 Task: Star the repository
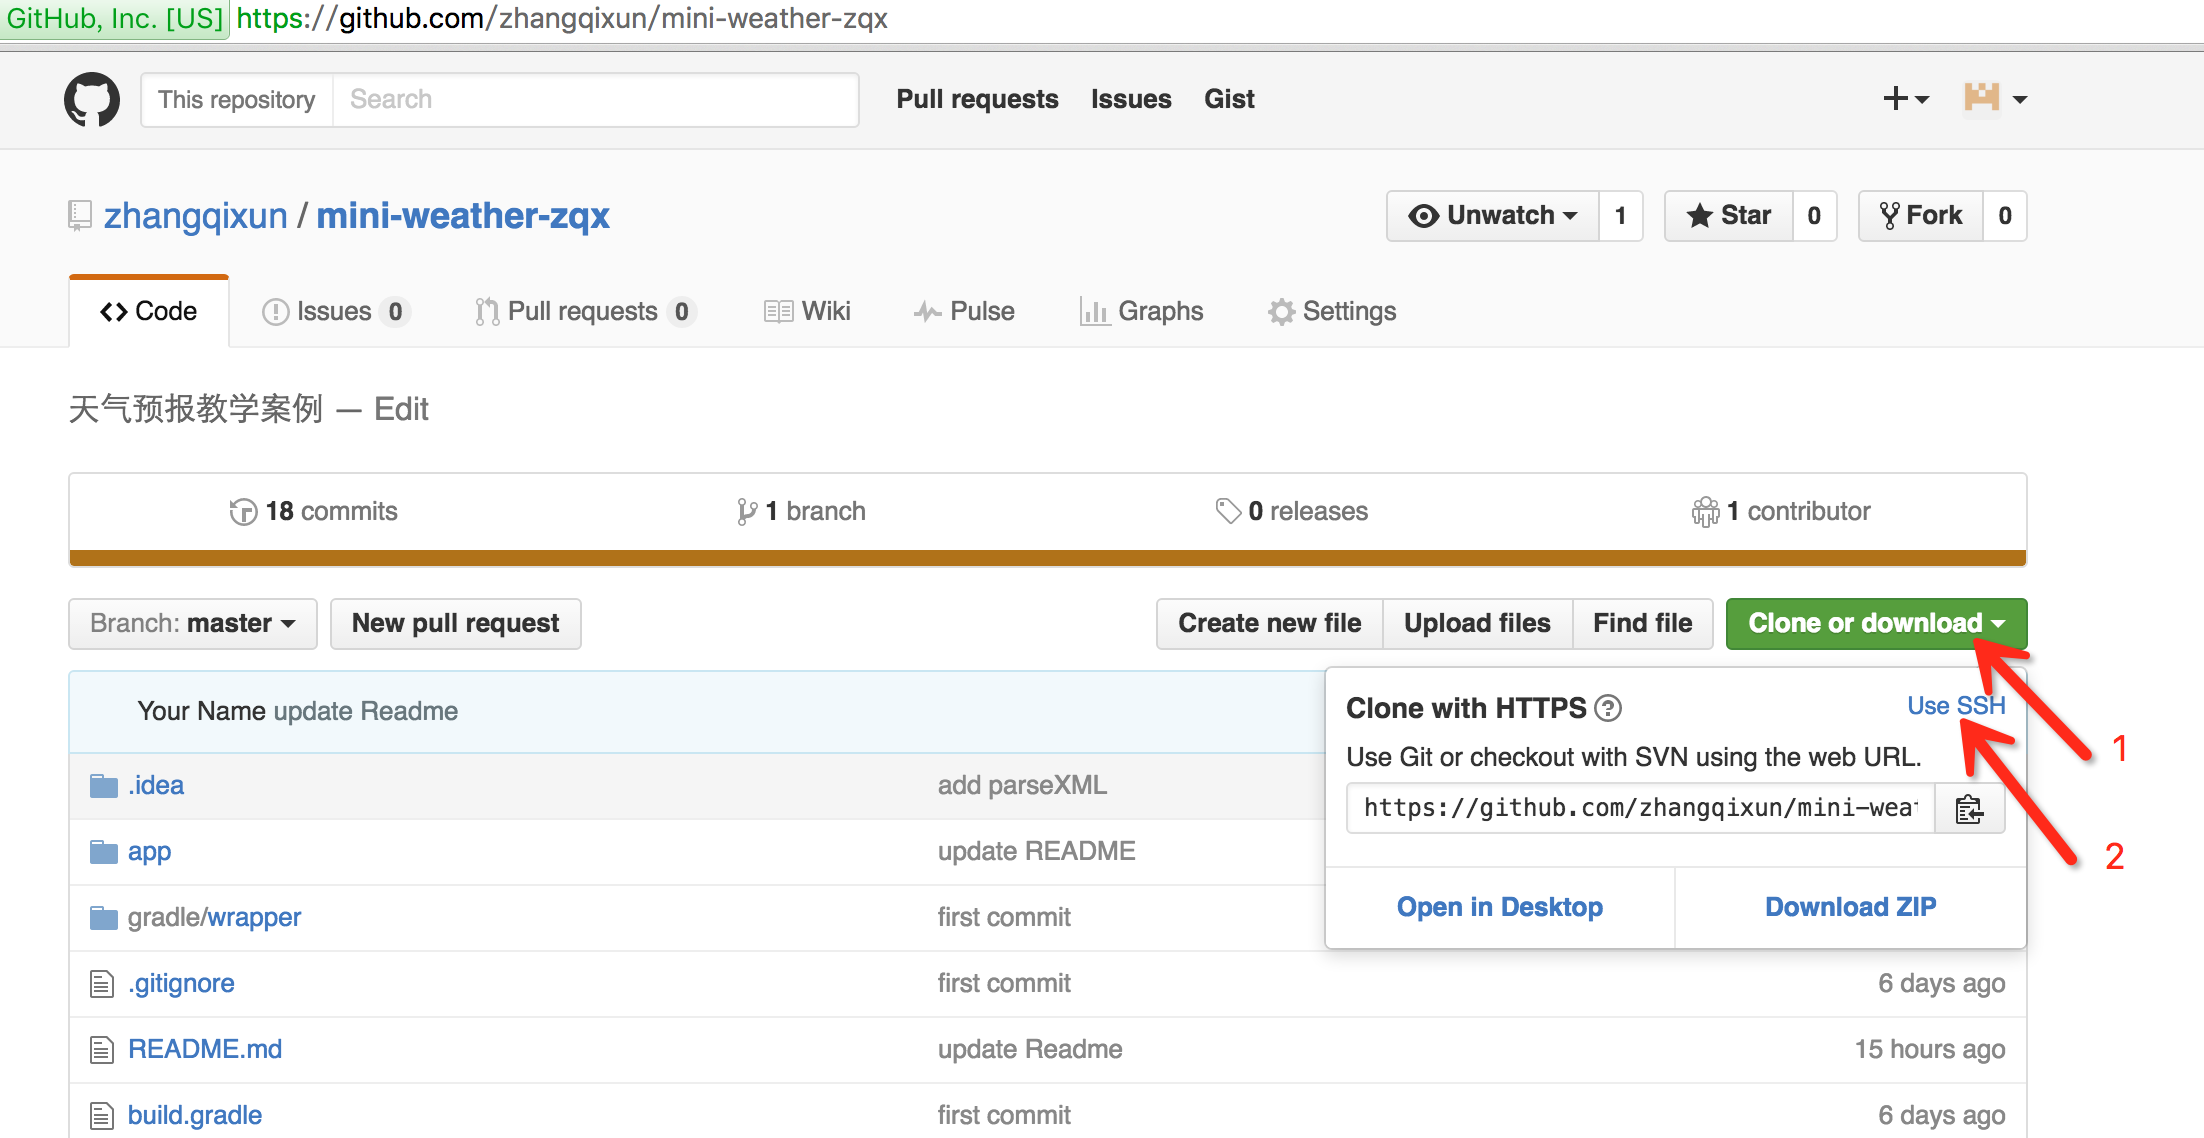tap(1729, 216)
